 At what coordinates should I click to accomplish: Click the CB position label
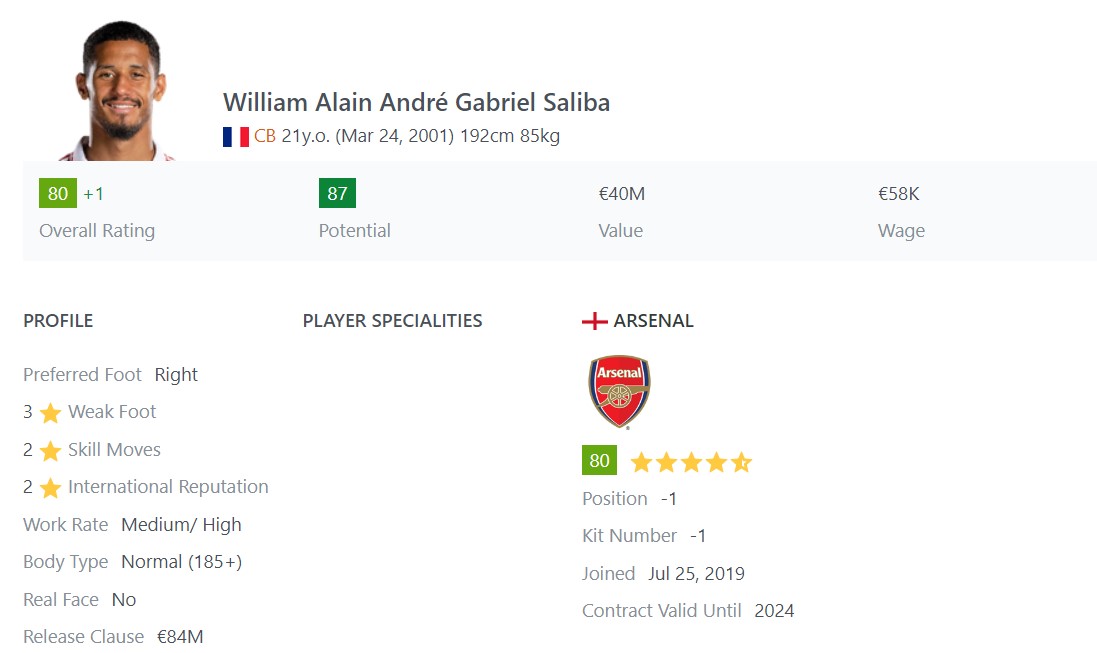[x=265, y=136]
